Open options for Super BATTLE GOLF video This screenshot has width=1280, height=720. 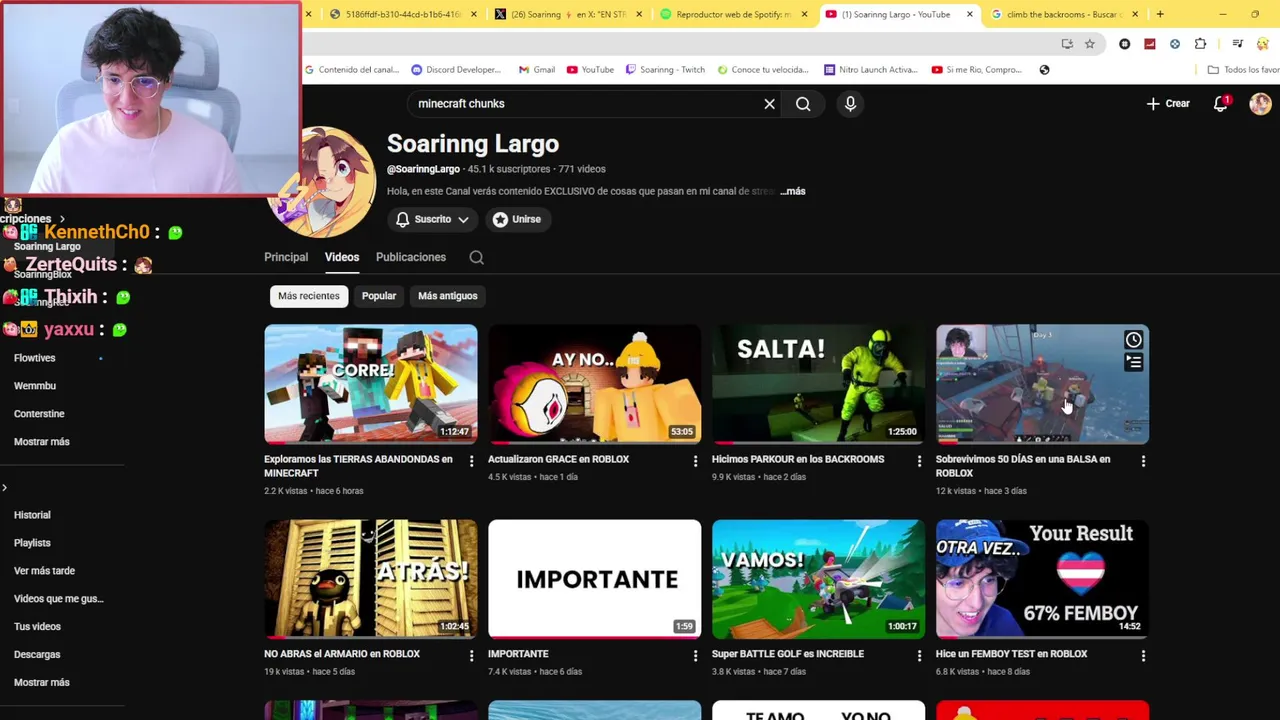(x=919, y=656)
